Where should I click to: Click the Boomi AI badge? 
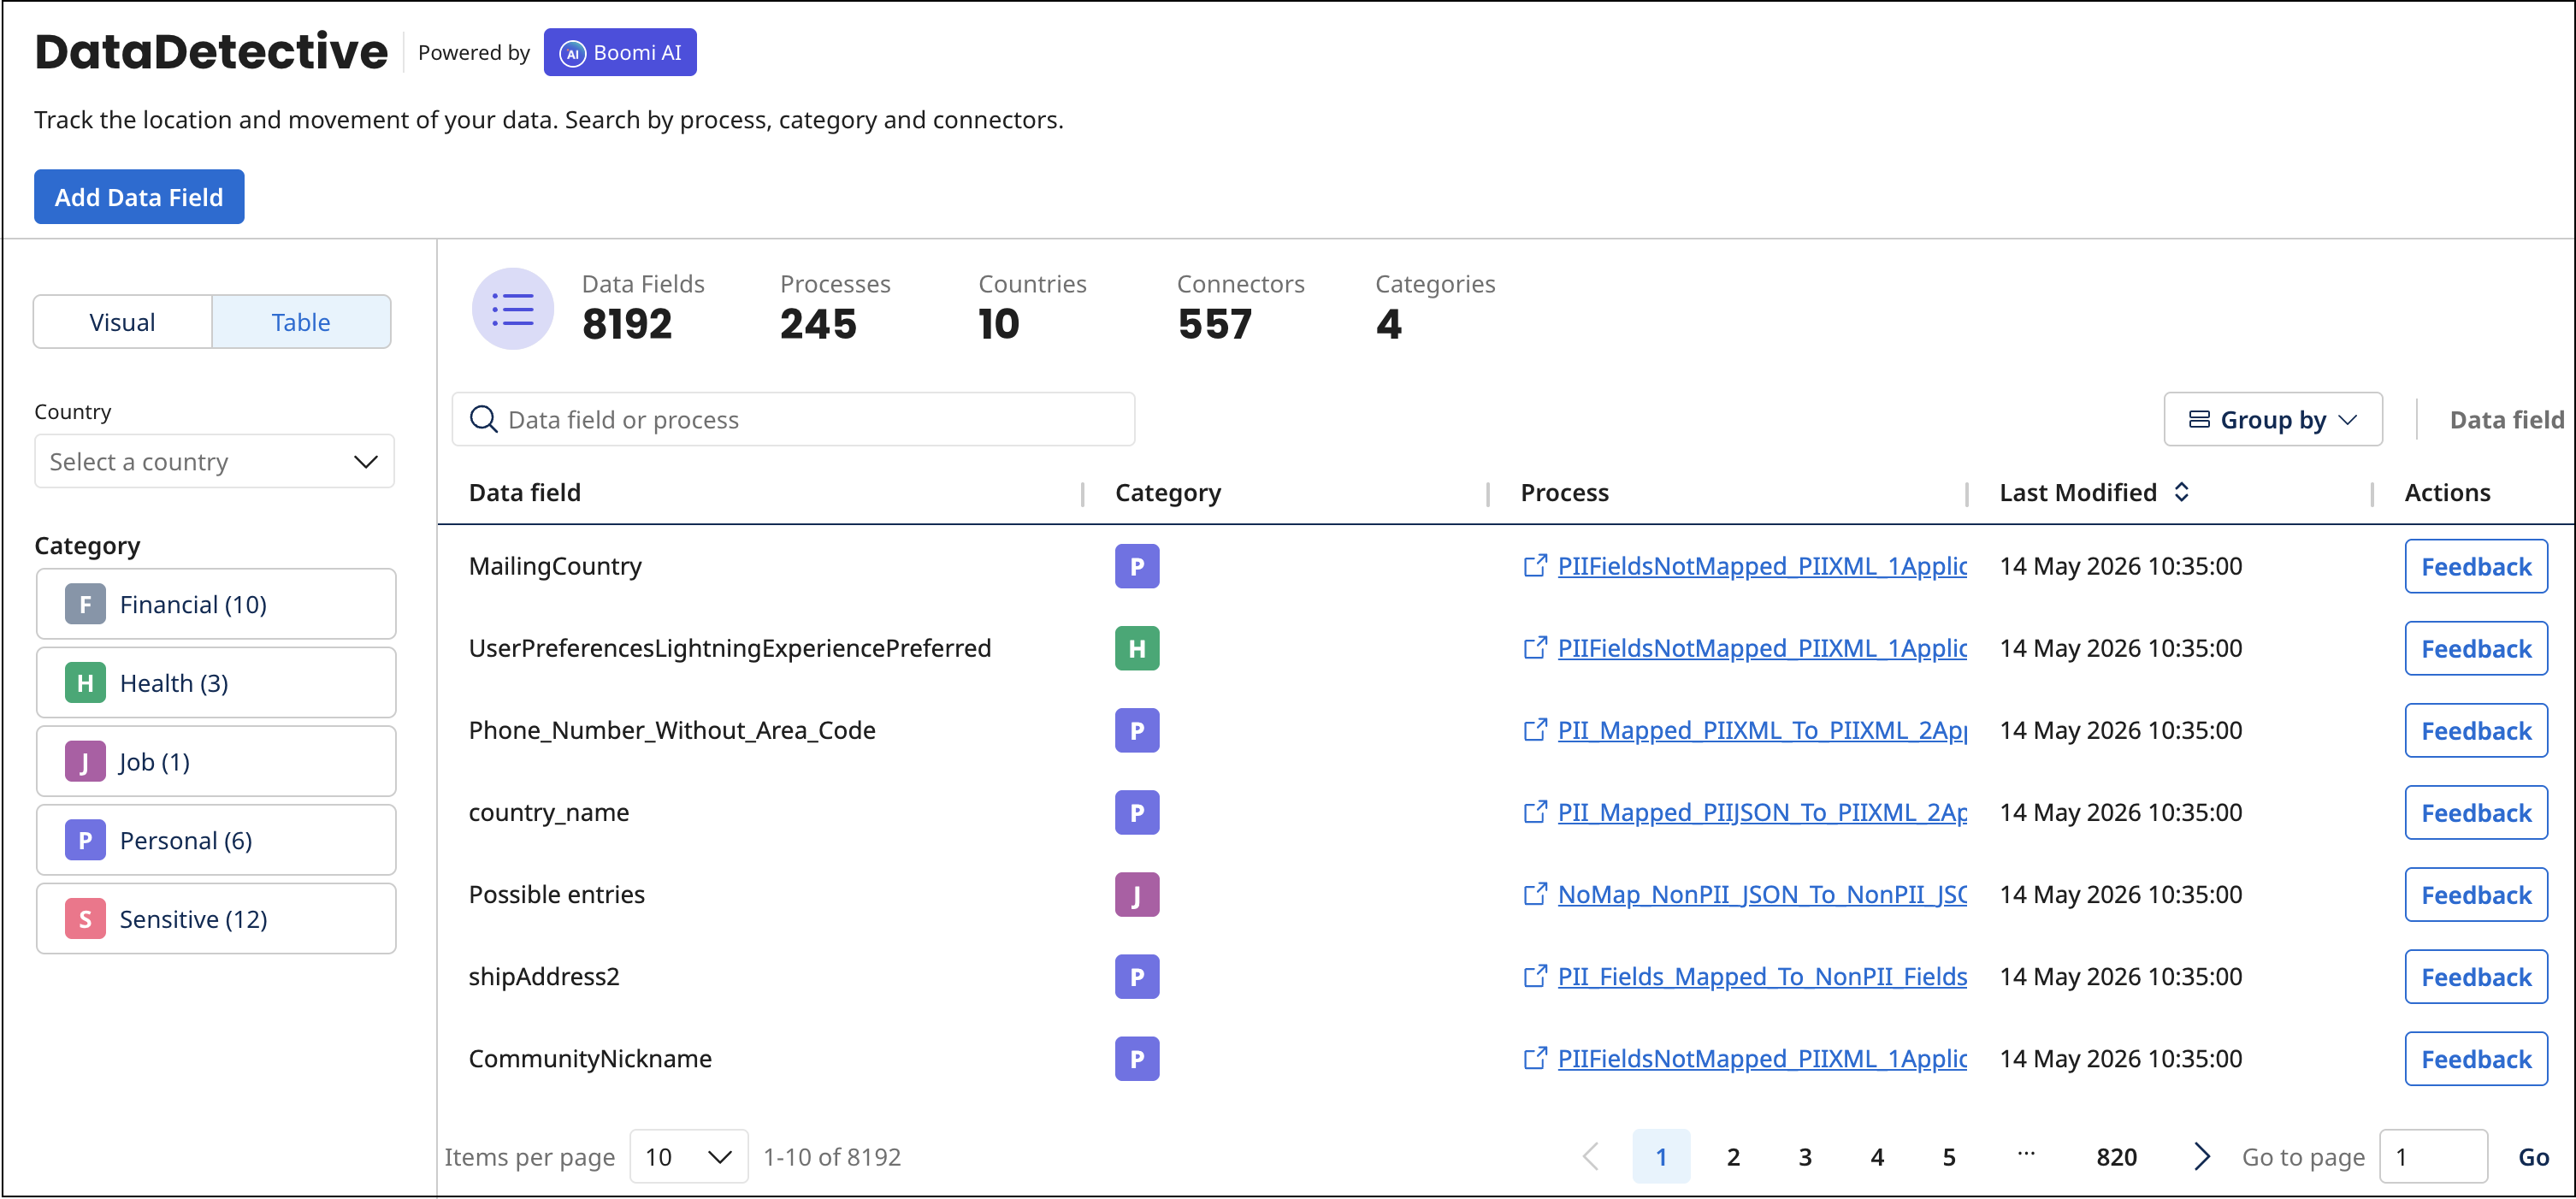click(620, 52)
